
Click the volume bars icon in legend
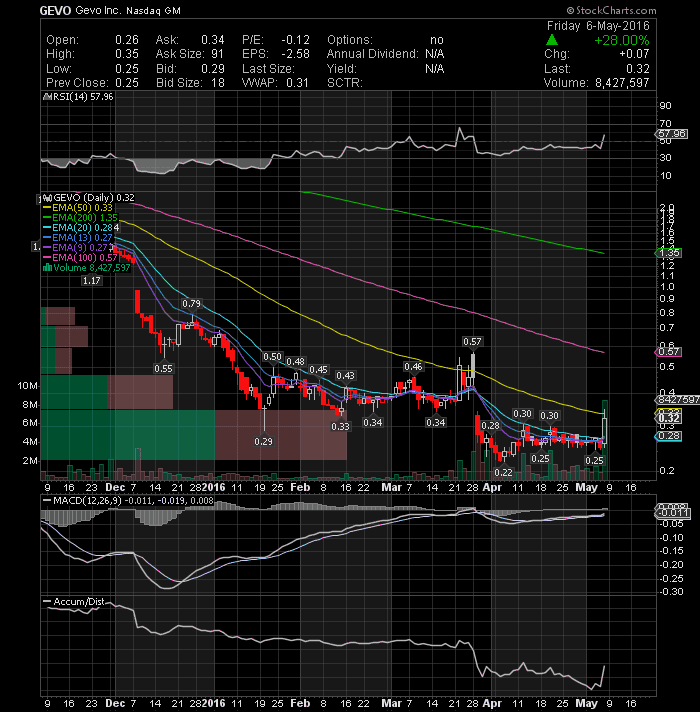[47, 267]
